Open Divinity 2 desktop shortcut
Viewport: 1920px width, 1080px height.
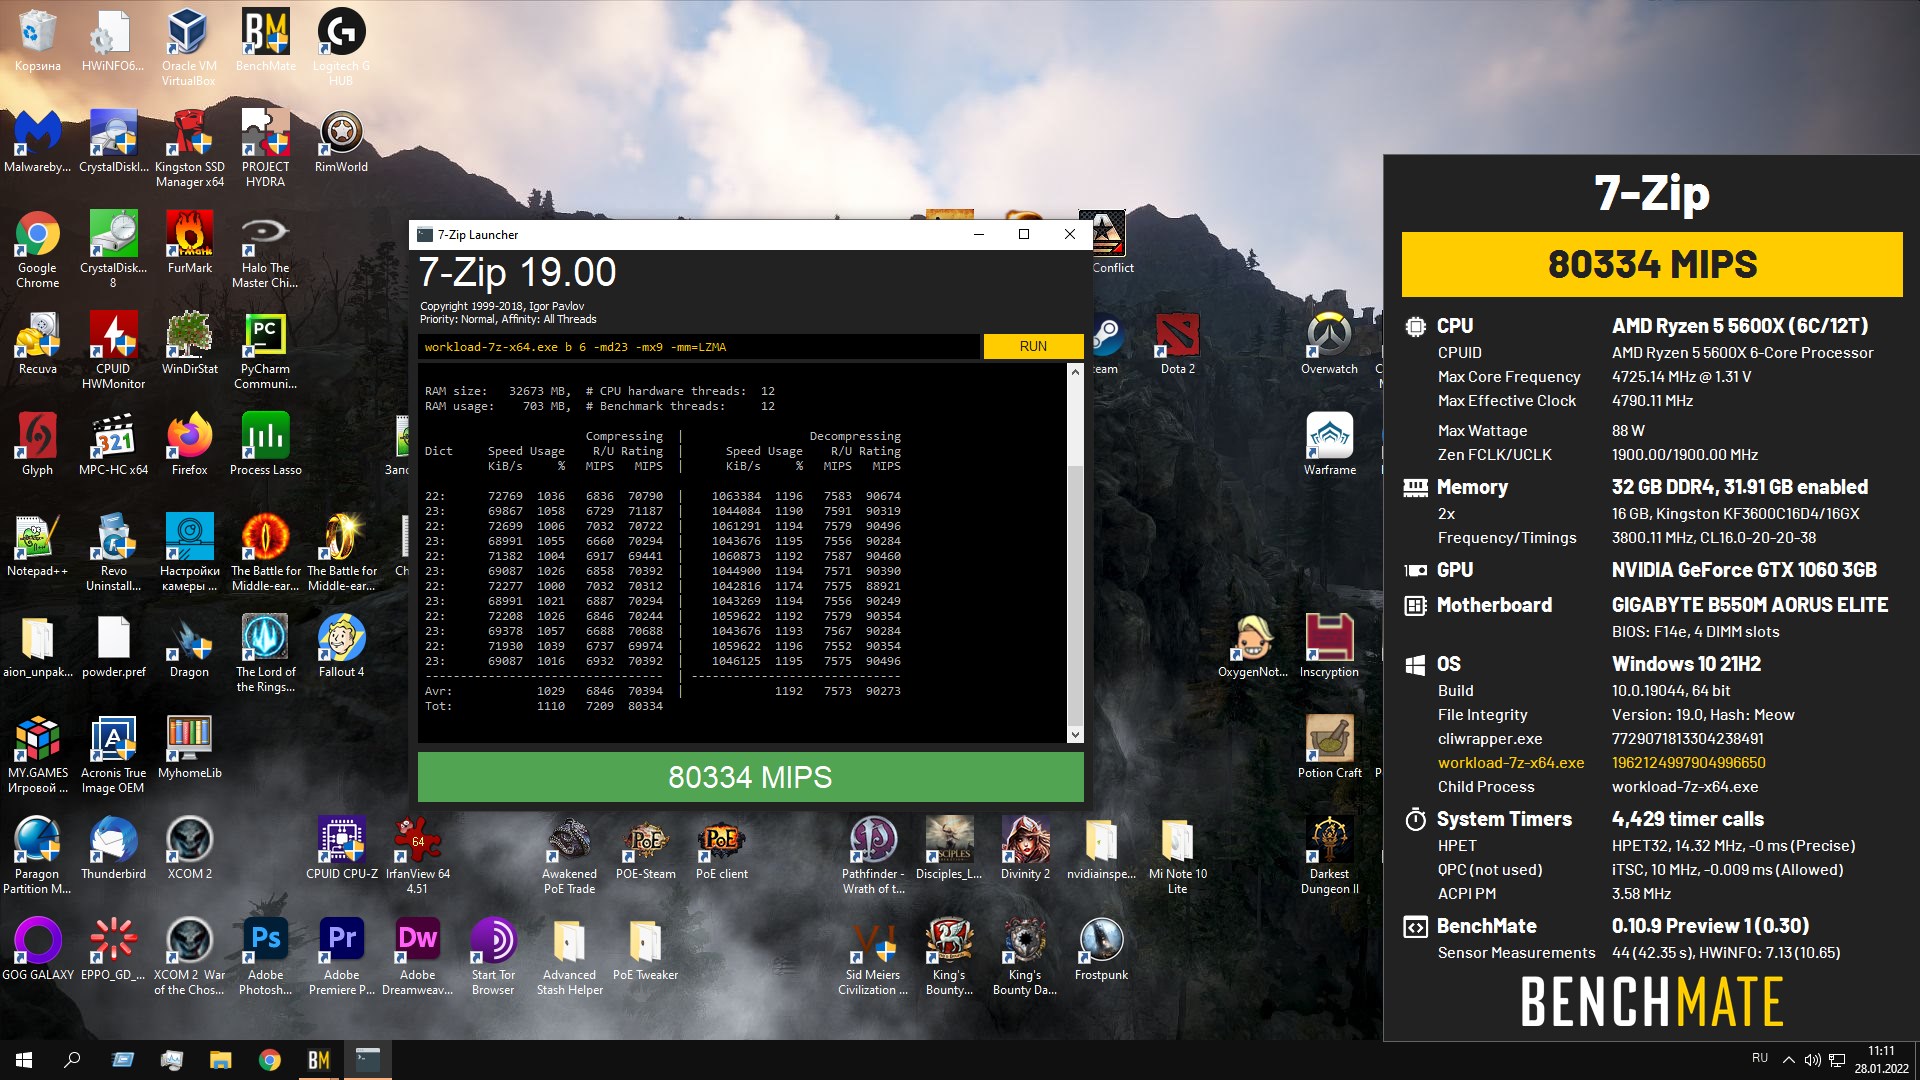tap(1025, 848)
